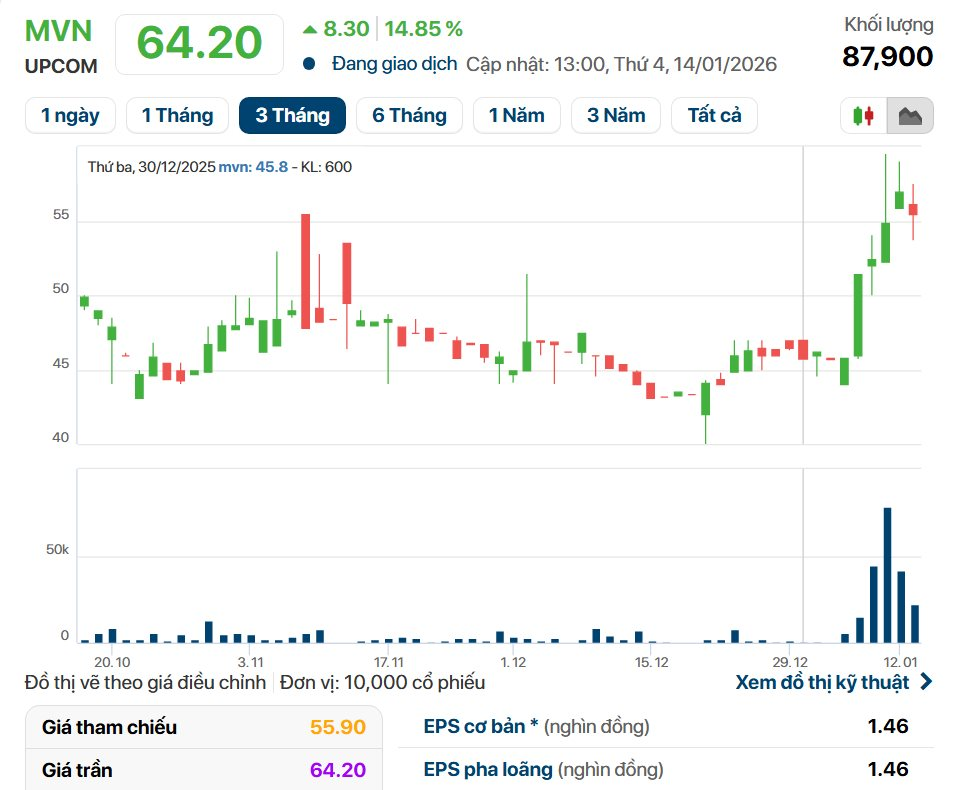Click the 64.20 current price box
Image resolution: width=954 pixels, height=790 pixels.
click(x=200, y=43)
